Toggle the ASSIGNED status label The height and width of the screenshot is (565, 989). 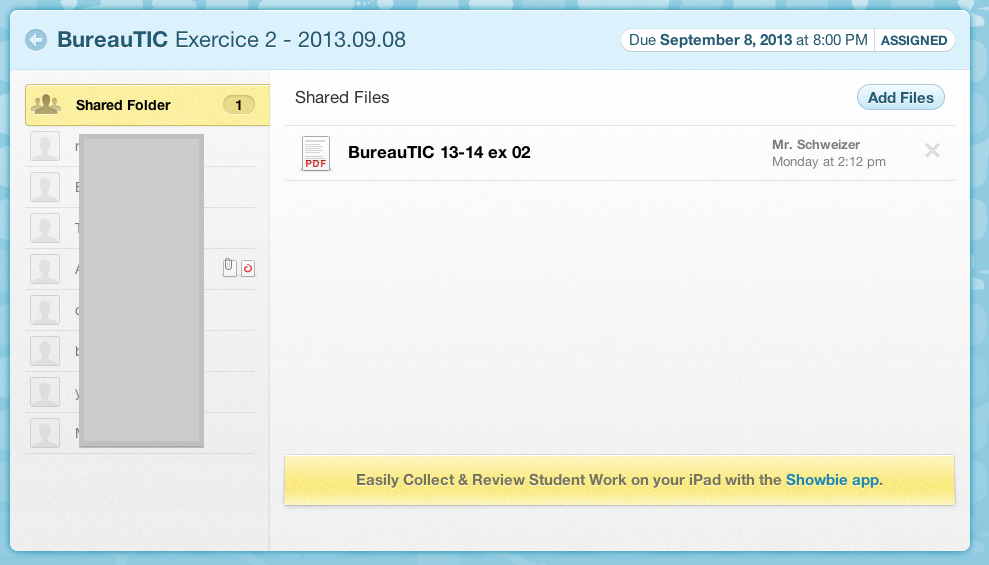(914, 41)
